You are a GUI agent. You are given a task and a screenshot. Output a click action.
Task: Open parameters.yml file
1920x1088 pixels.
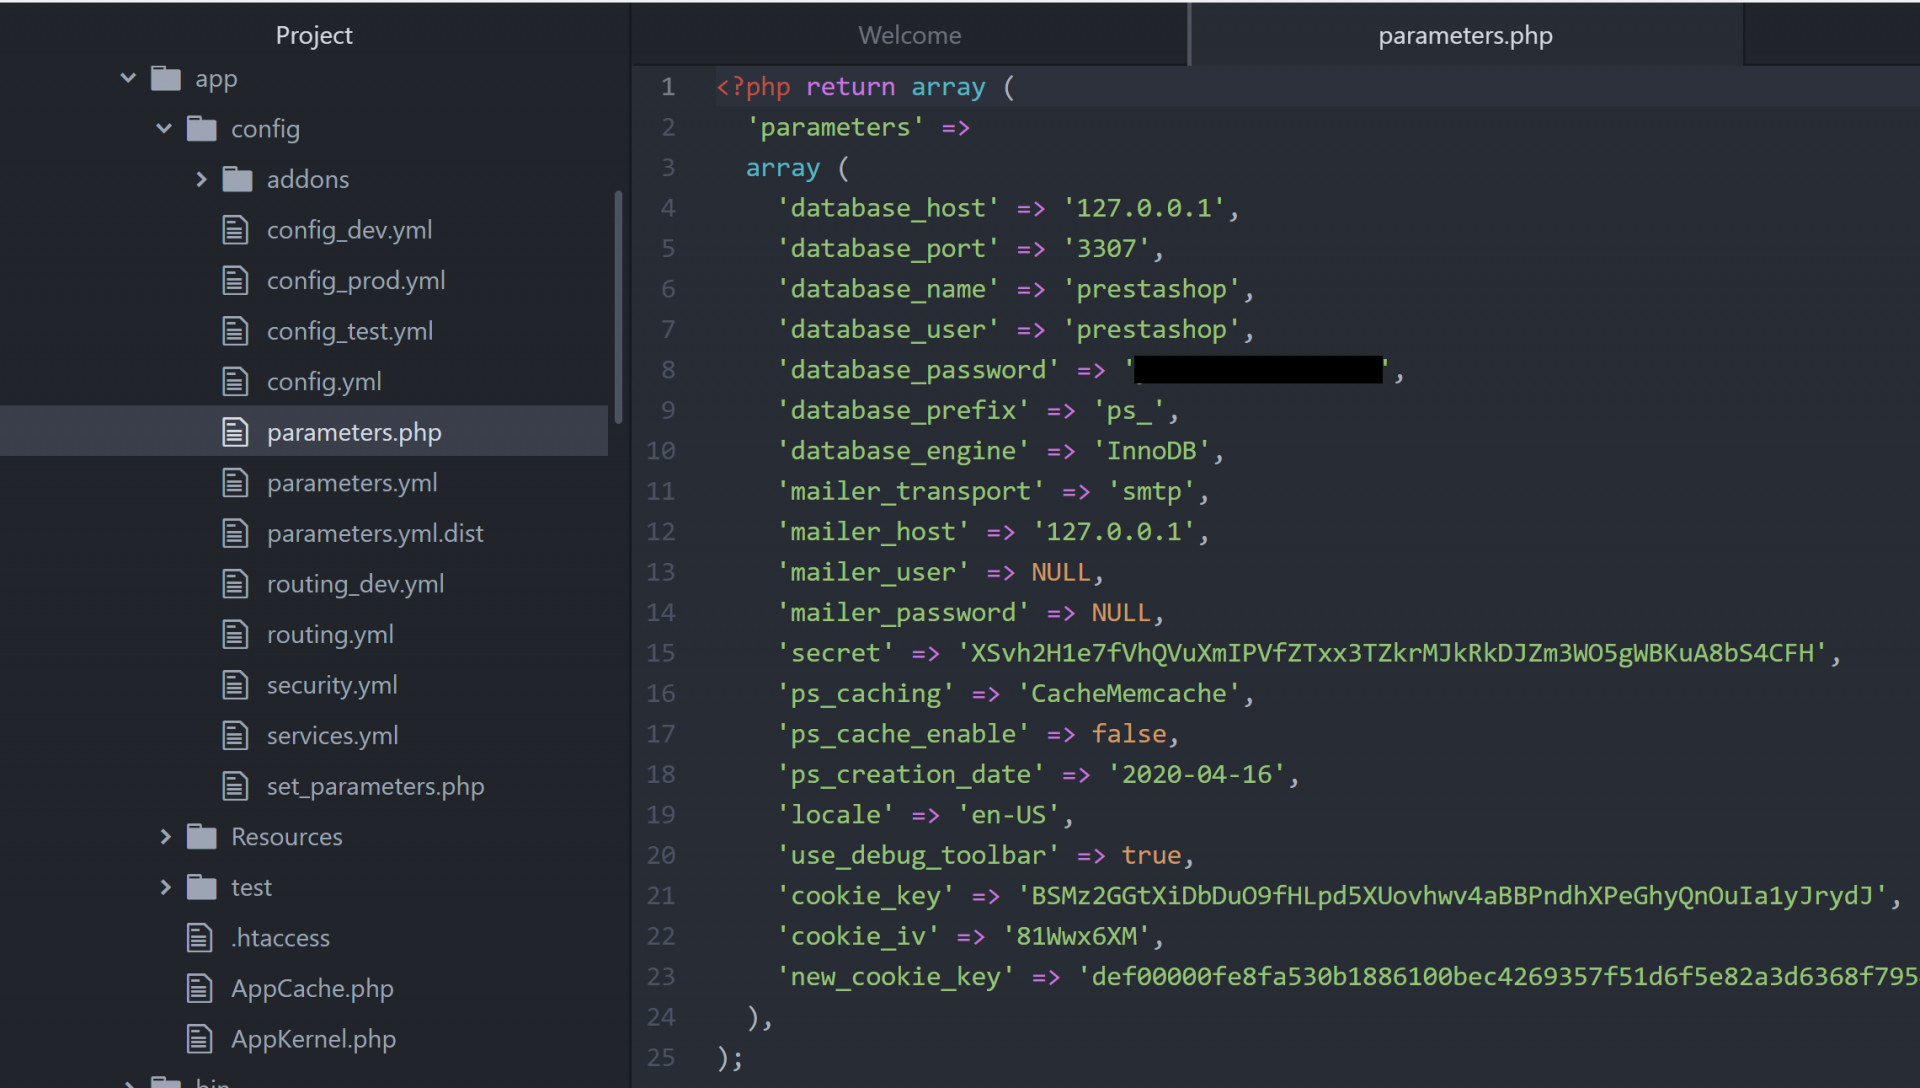pyautogui.click(x=352, y=483)
